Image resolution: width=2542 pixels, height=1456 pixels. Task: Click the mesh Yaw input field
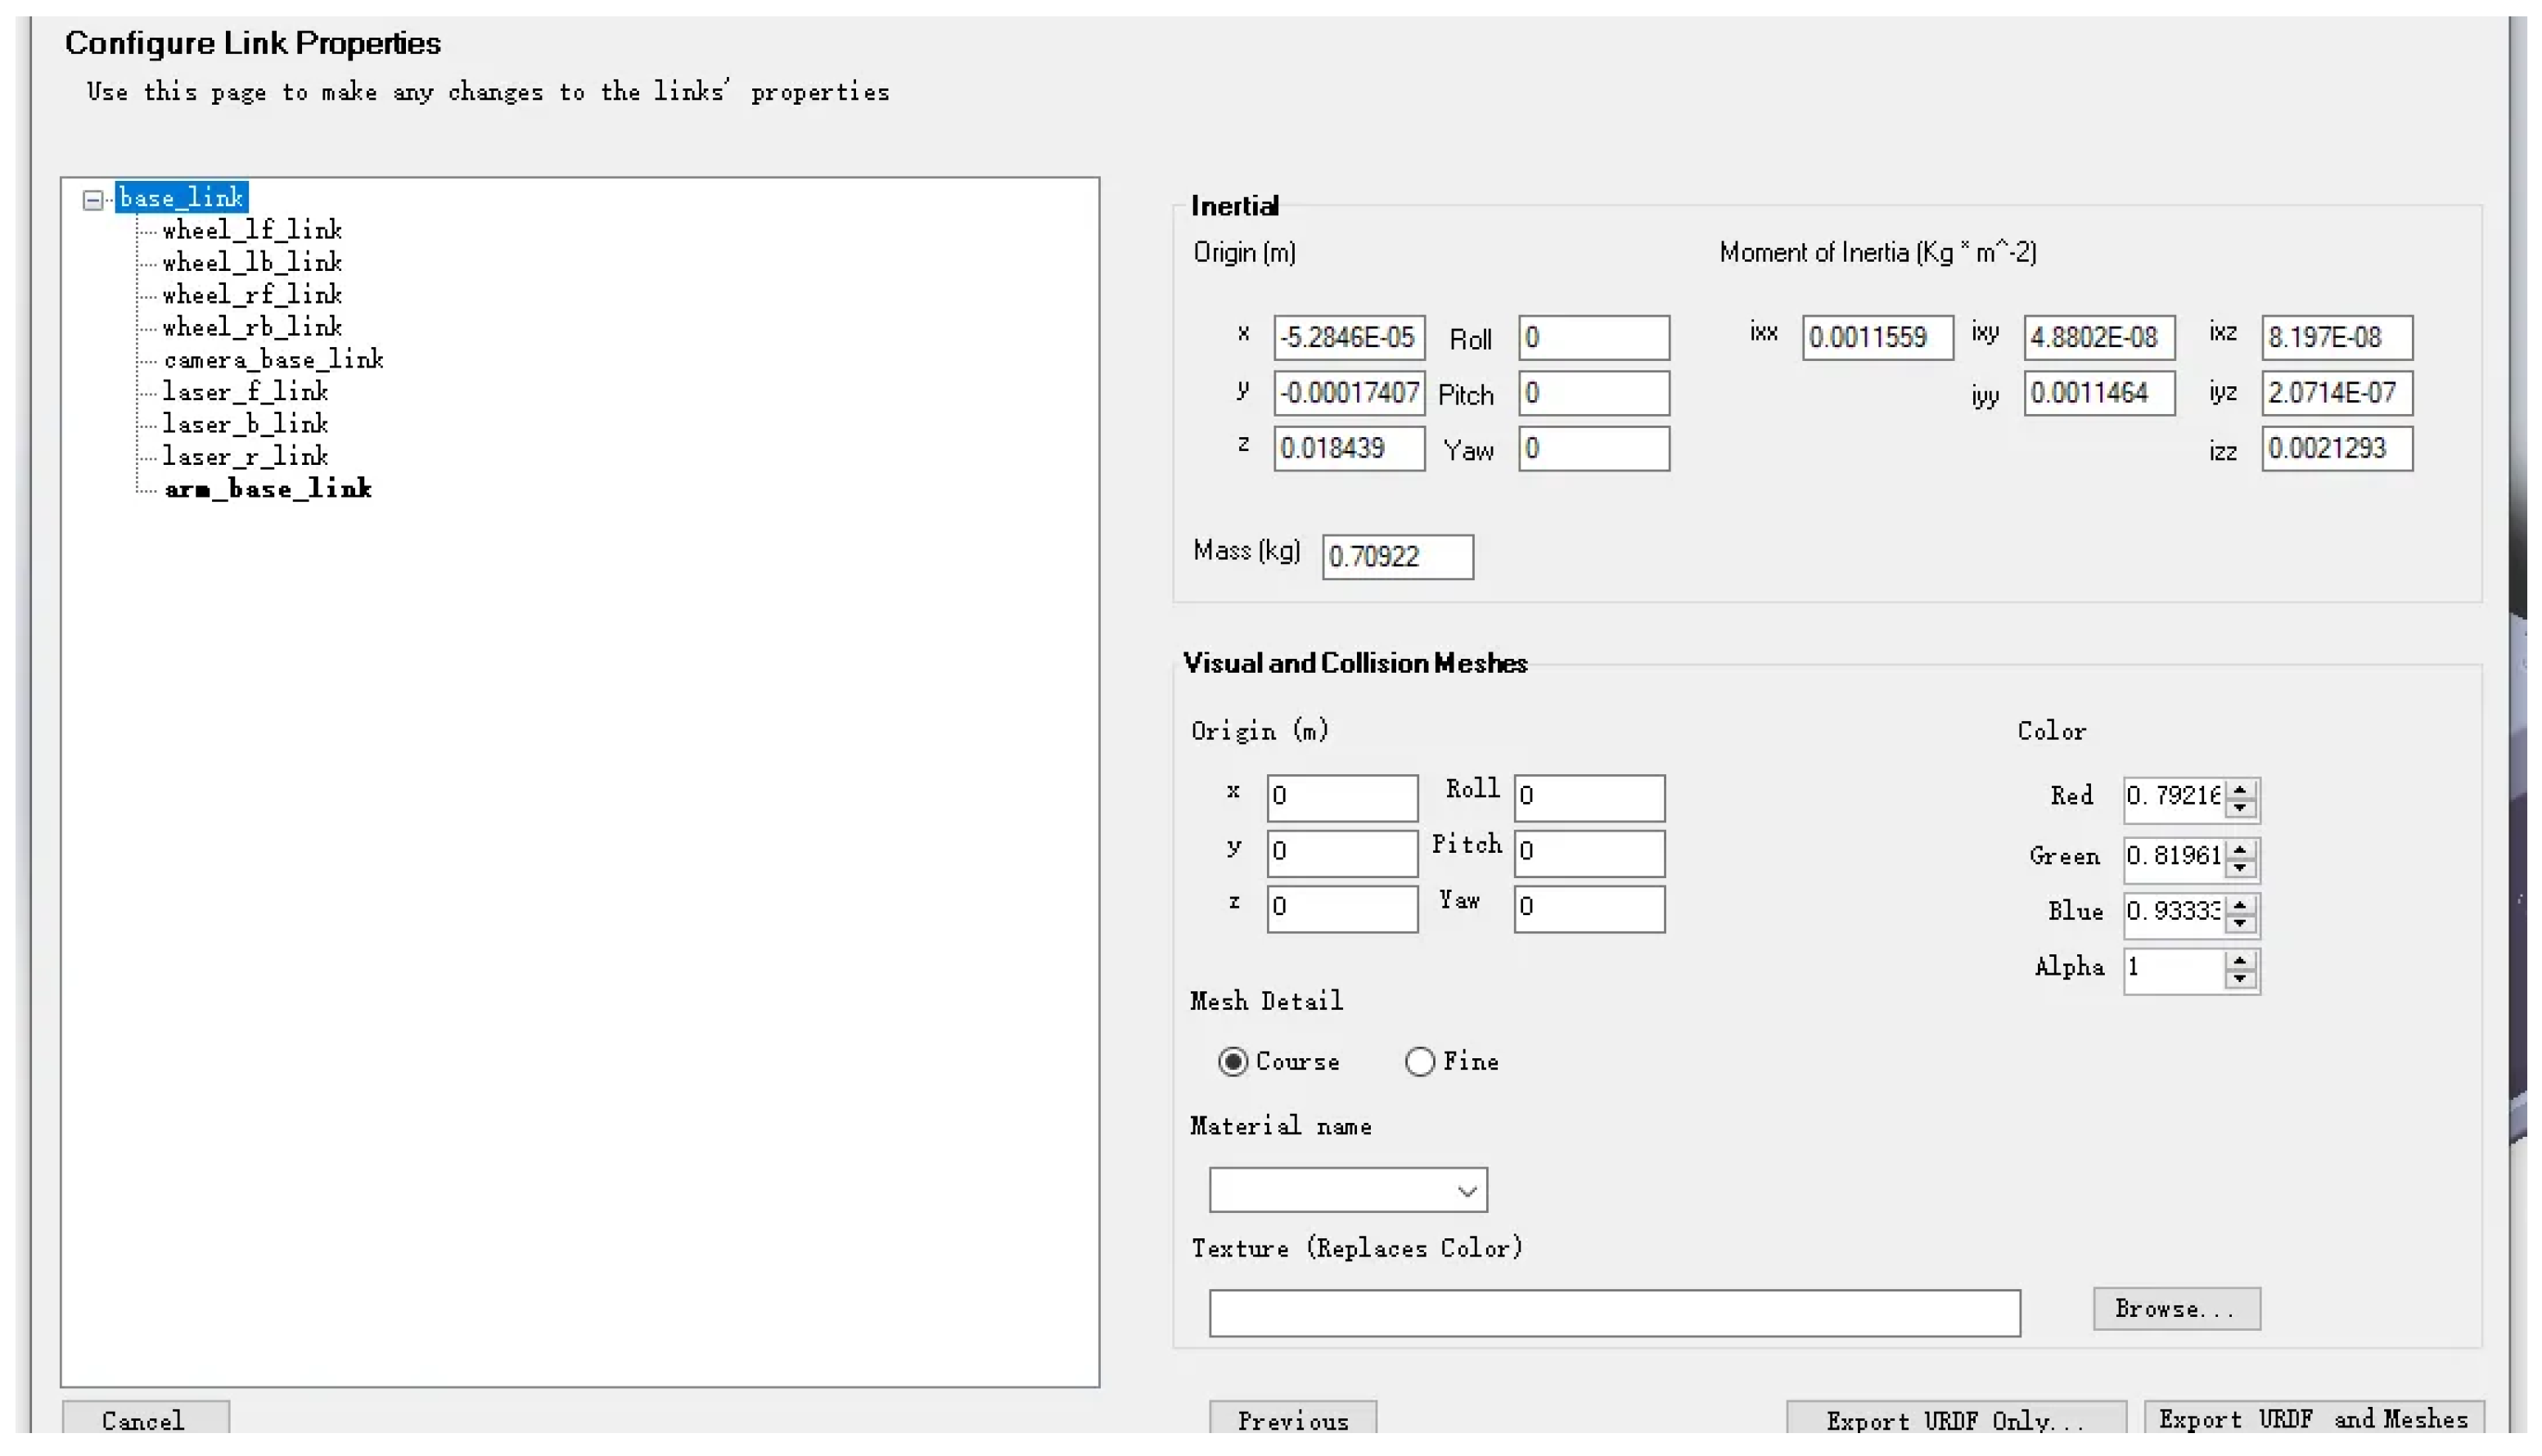[x=1589, y=909]
